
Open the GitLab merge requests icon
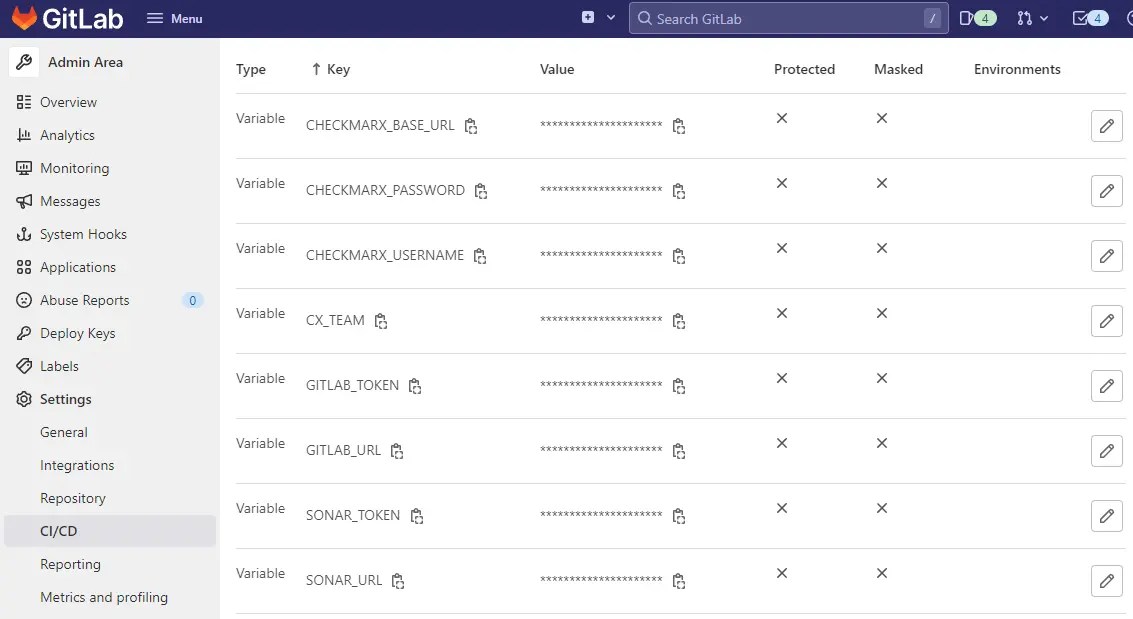click(x=1024, y=17)
